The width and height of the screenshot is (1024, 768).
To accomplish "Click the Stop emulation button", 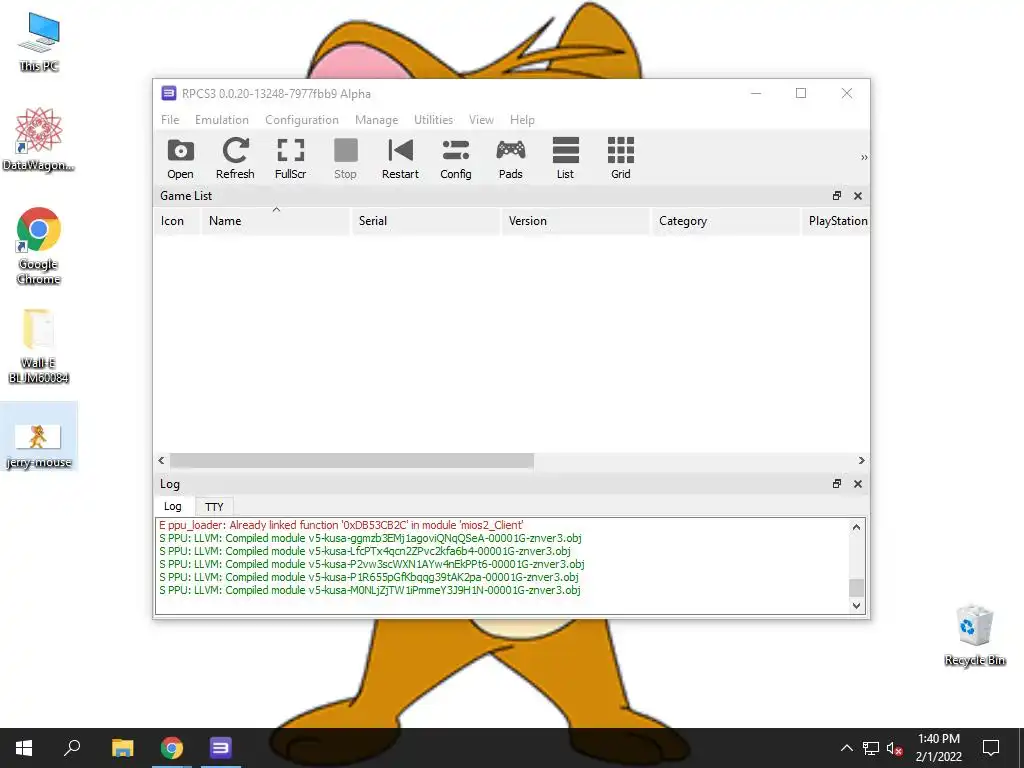I will [345, 157].
